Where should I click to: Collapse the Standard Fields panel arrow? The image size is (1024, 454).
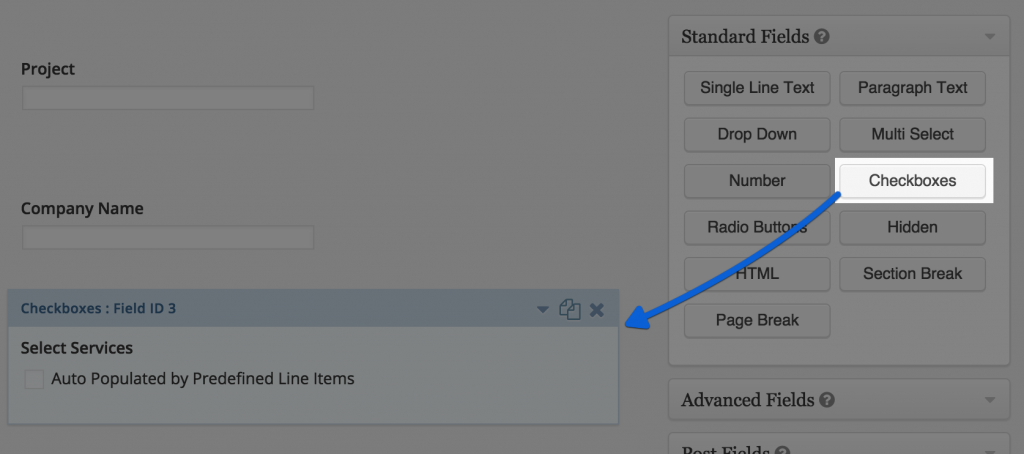pos(990,37)
